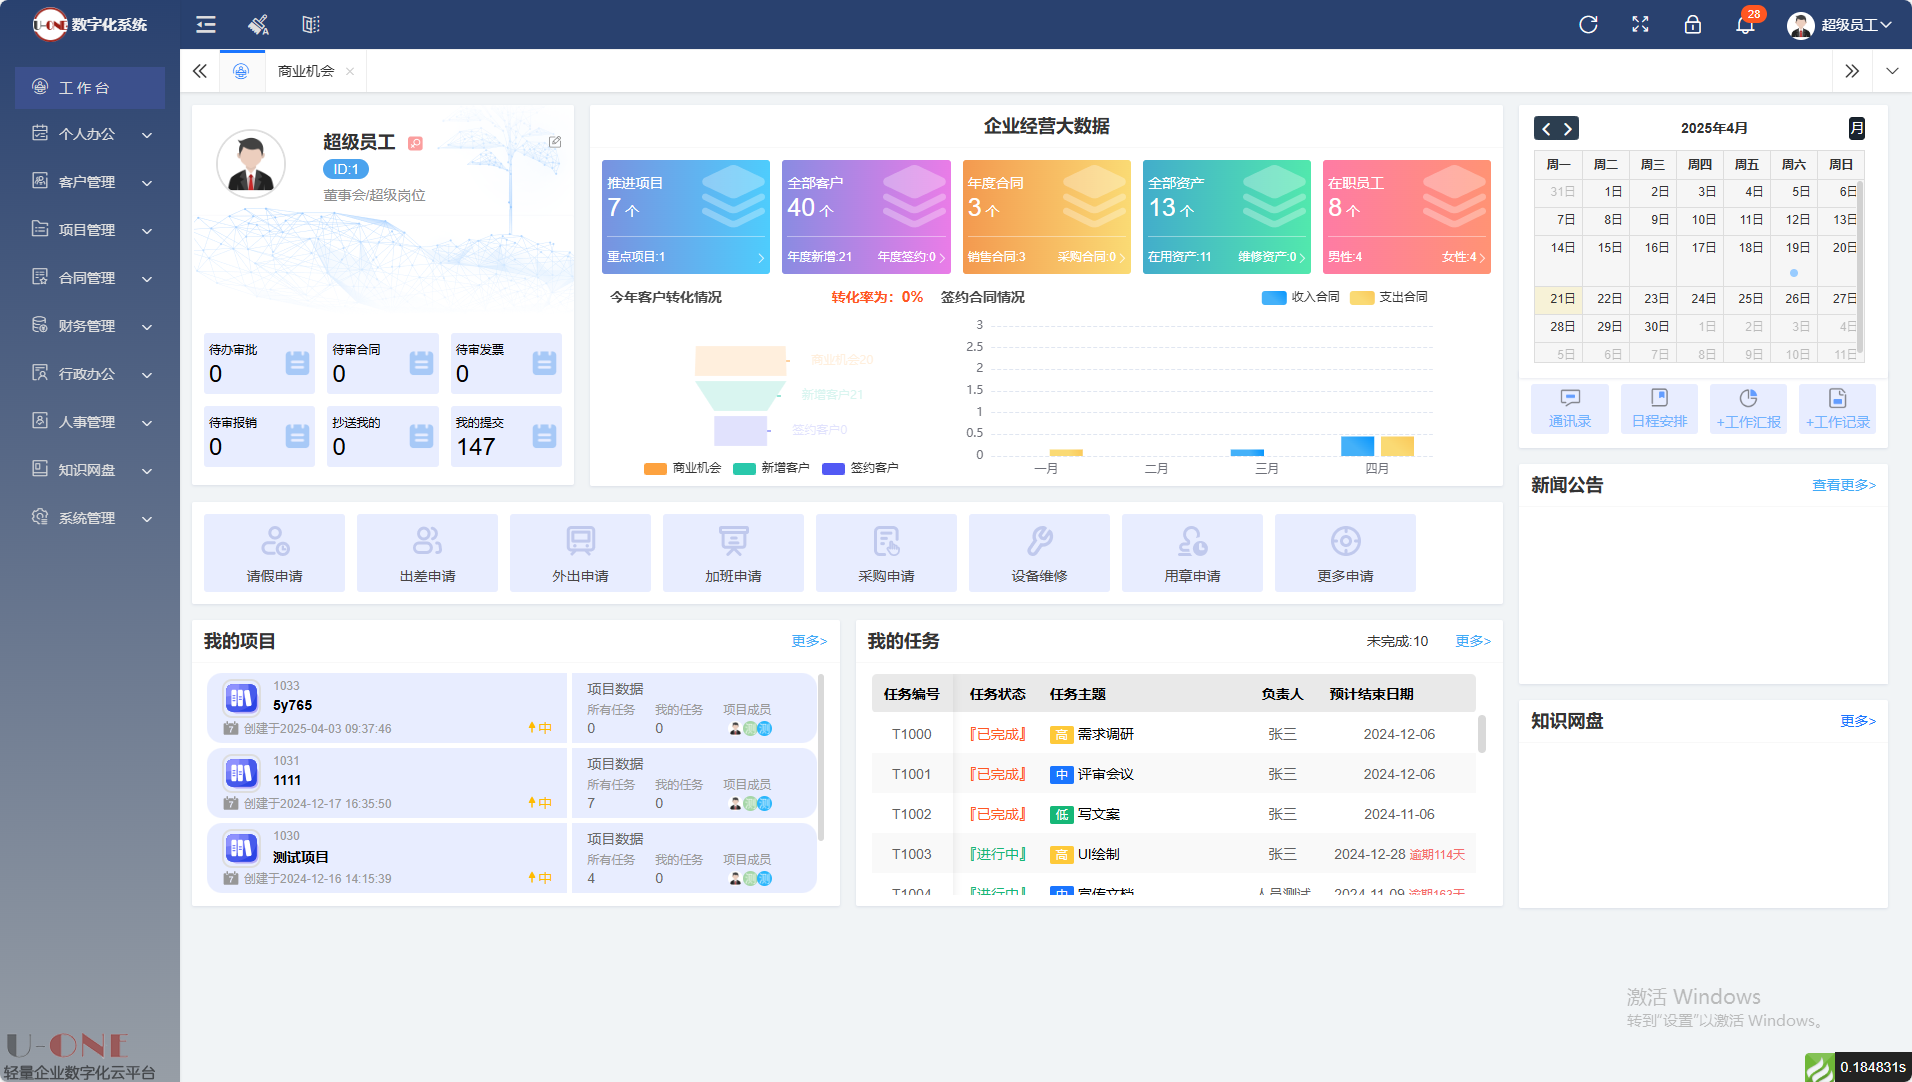Expand 人事管理 menu
Screen dimensions: 1912x1082
[90, 422]
